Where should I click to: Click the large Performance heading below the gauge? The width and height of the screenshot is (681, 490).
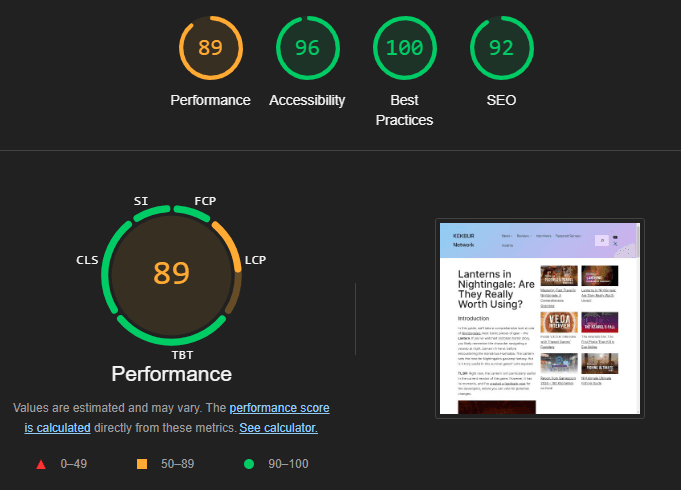[x=171, y=374]
